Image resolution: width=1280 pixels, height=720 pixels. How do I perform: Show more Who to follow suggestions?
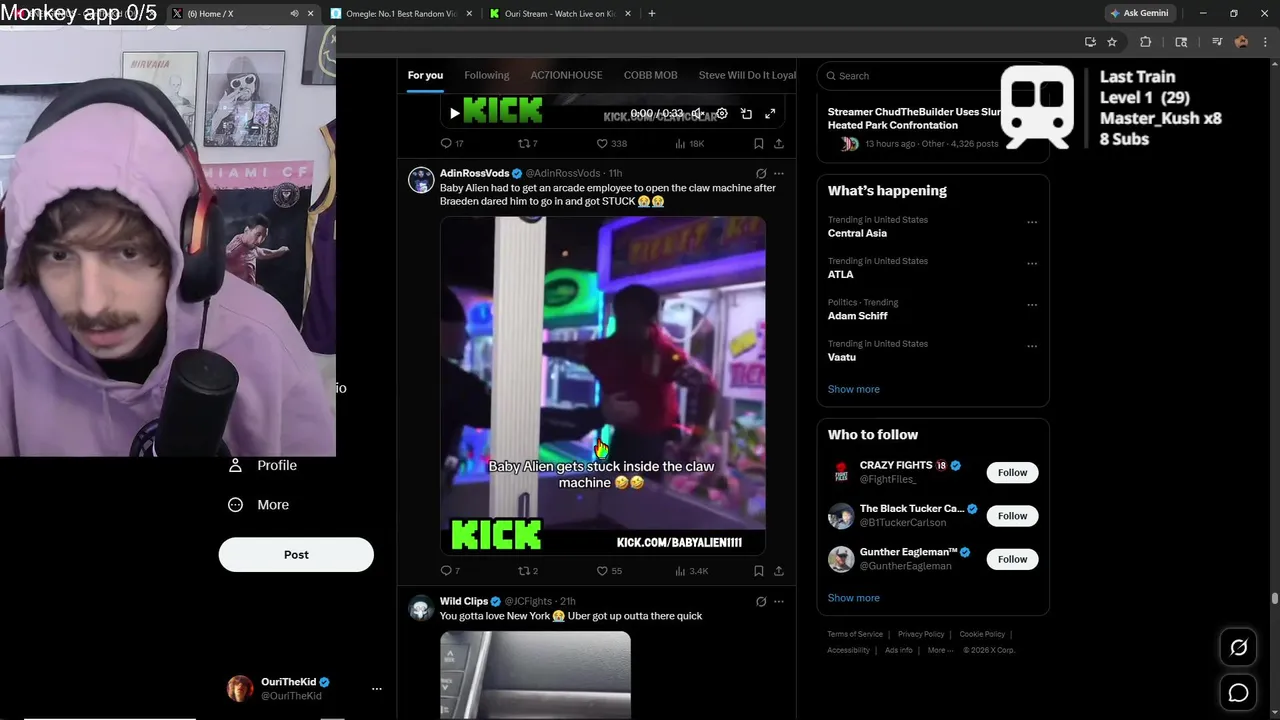pyautogui.click(x=854, y=598)
